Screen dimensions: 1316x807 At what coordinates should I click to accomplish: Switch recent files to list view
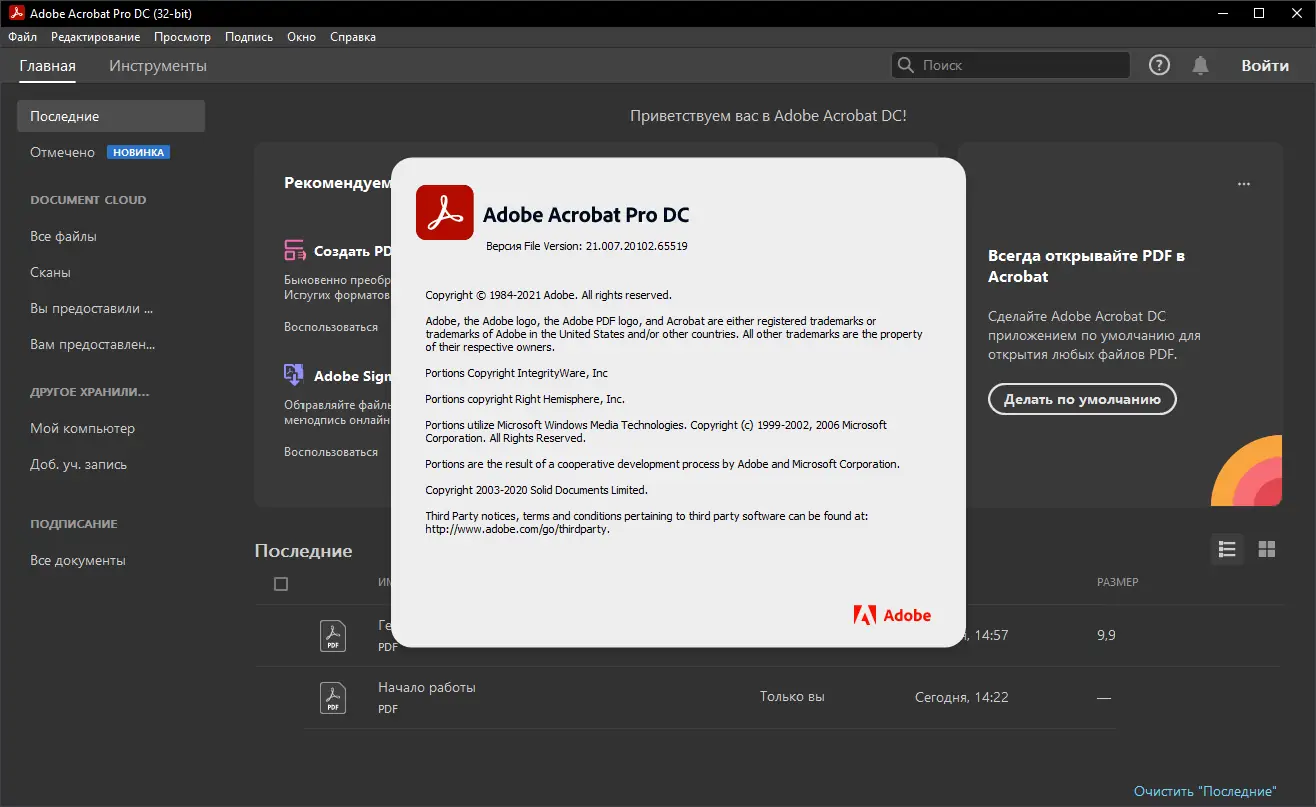(1227, 549)
